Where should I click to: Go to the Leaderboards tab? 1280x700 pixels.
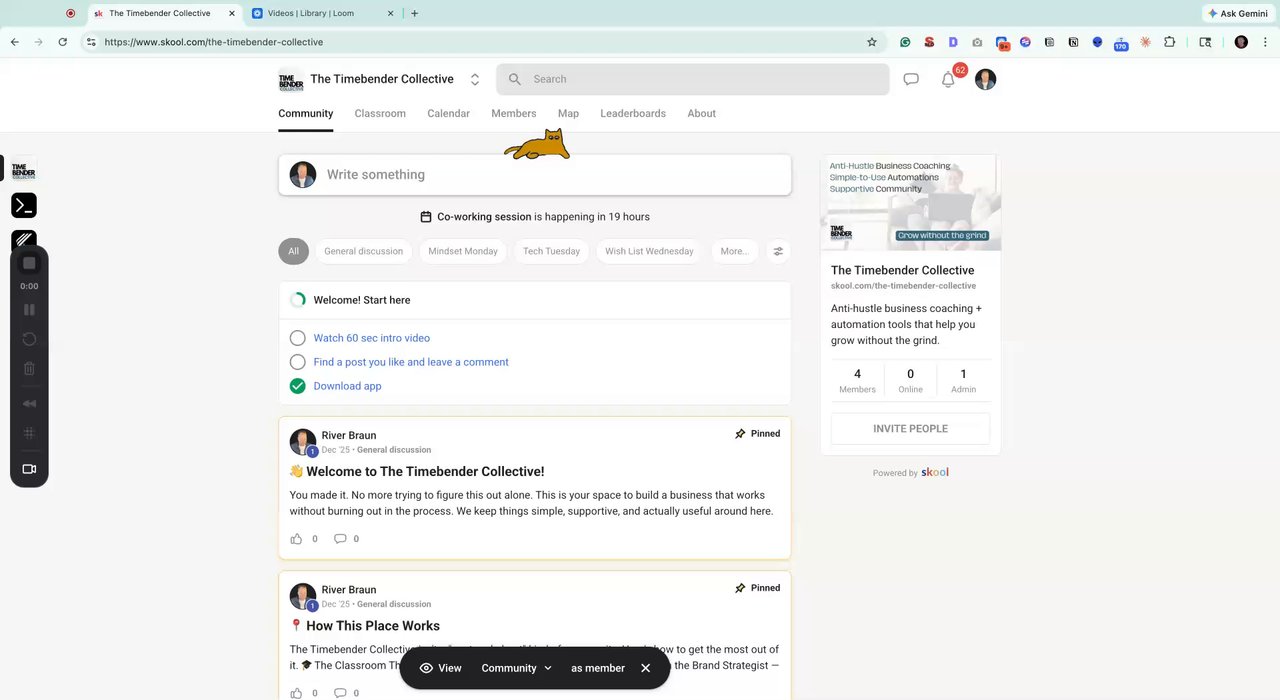point(633,113)
